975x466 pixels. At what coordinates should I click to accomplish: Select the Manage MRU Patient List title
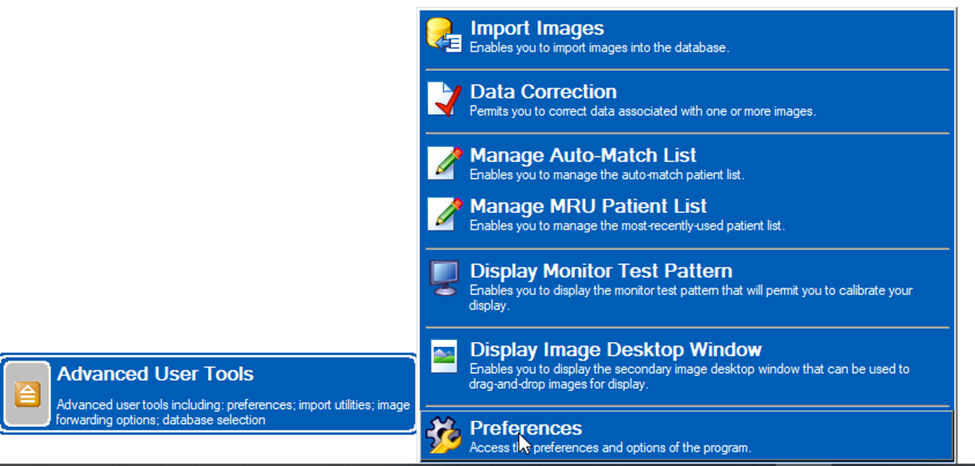coord(588,206)
